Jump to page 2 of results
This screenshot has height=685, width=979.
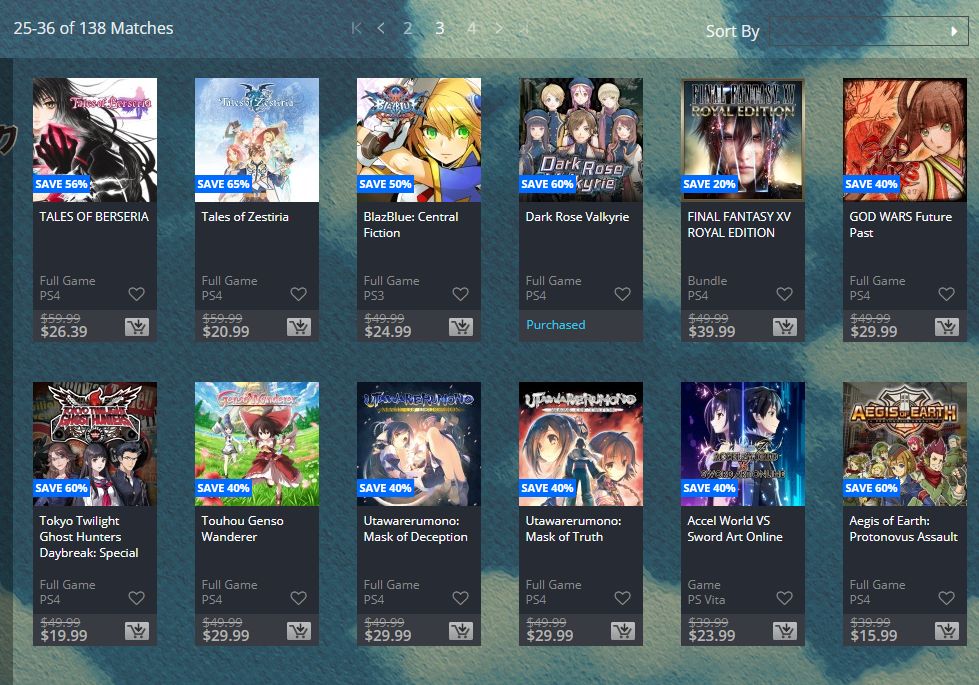pos(408,28)
